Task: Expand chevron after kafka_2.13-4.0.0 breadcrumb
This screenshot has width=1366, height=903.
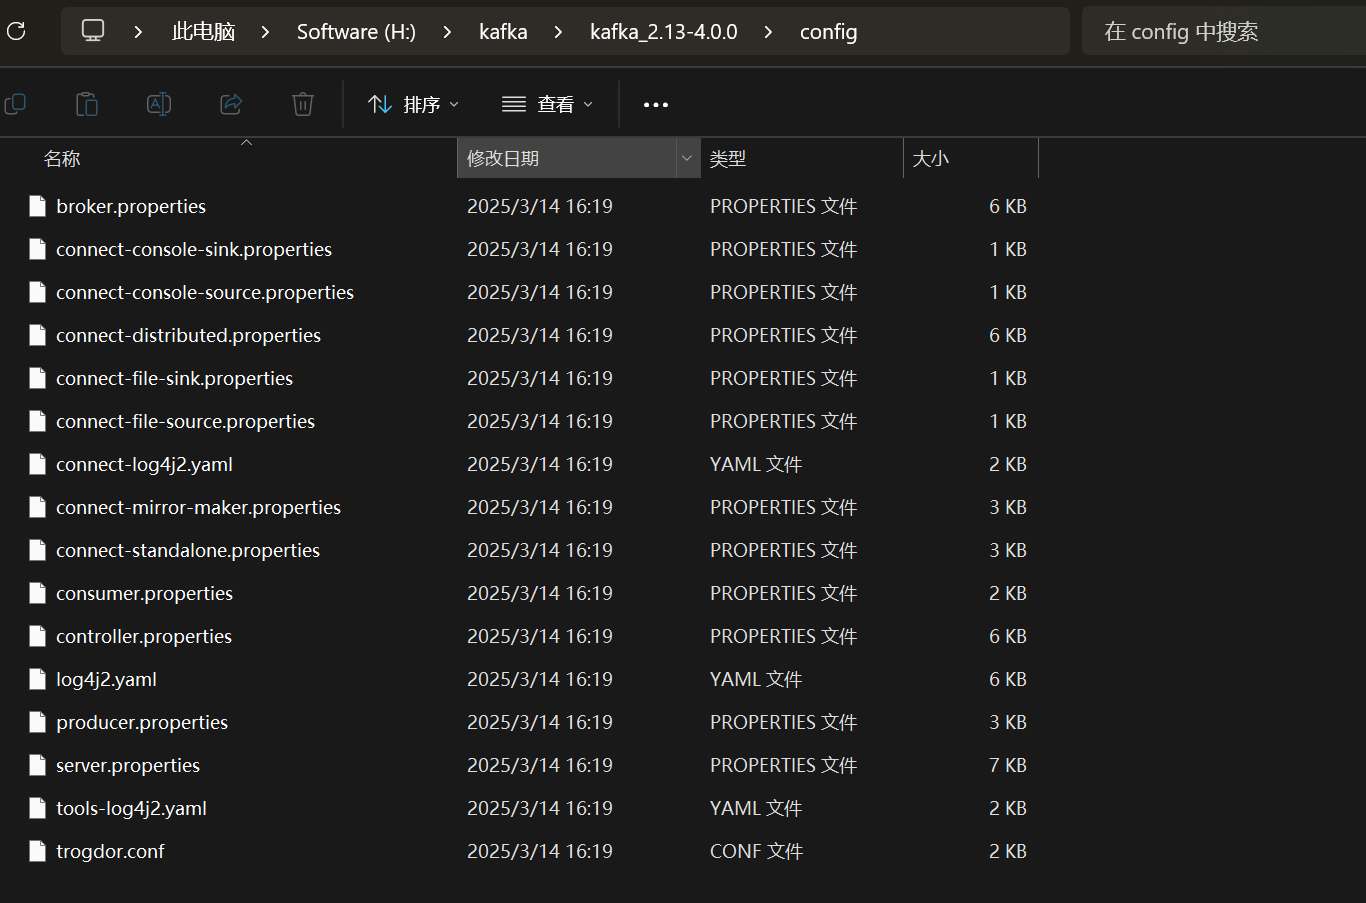Action: [768, 32]
